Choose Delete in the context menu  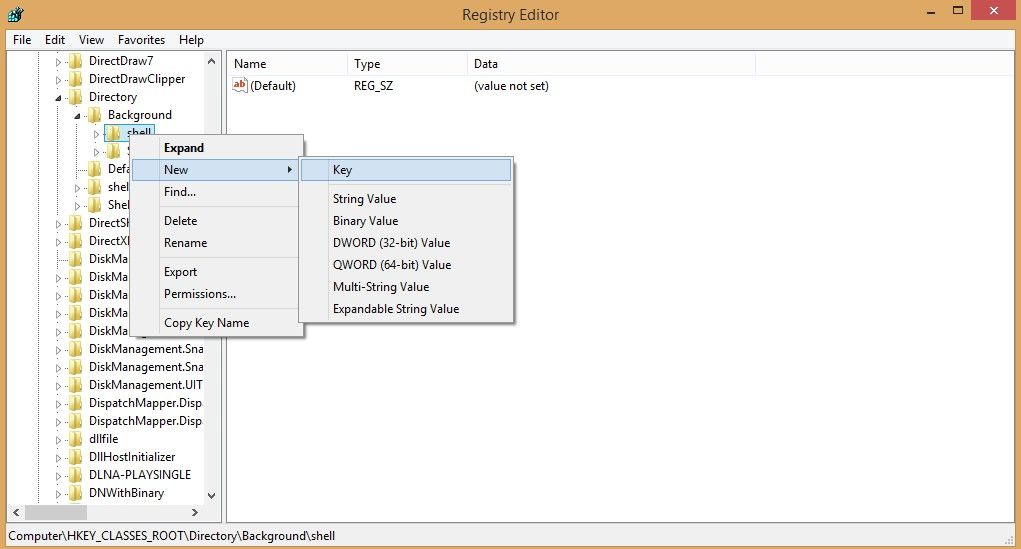(x=217, y=221)
